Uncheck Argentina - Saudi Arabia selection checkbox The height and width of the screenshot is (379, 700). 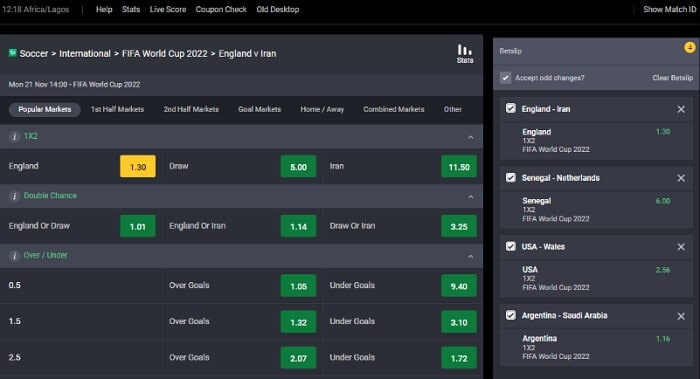pyautogui.click(x=511, y=315)
